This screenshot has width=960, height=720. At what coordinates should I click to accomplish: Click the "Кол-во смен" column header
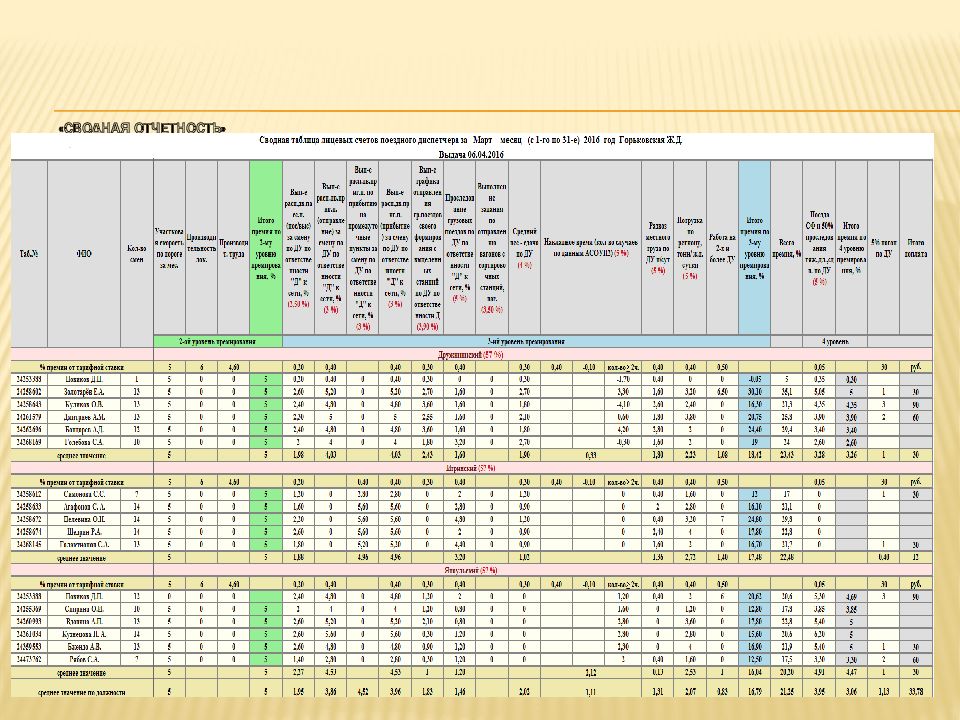pyautogui.click(x=137, y=253)
